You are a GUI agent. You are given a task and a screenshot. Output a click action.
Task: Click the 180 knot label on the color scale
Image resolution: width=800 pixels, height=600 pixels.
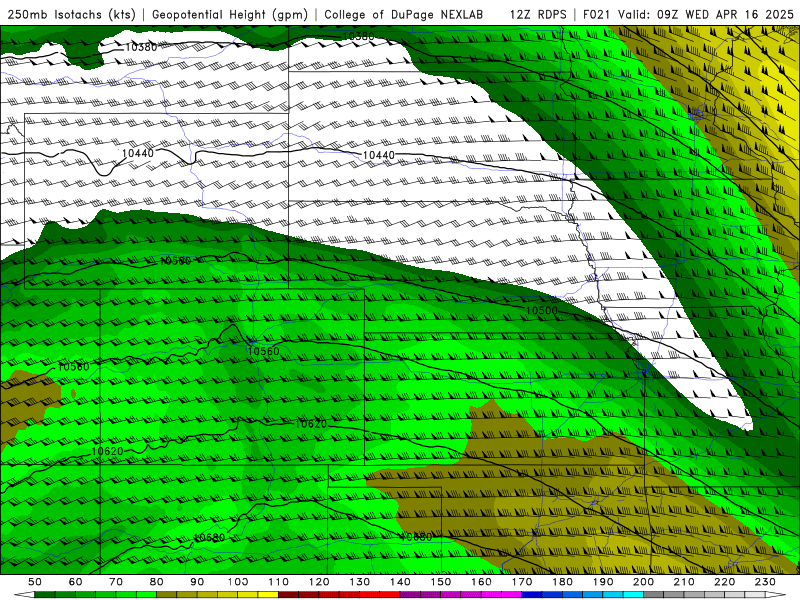[x=562, y=582]
